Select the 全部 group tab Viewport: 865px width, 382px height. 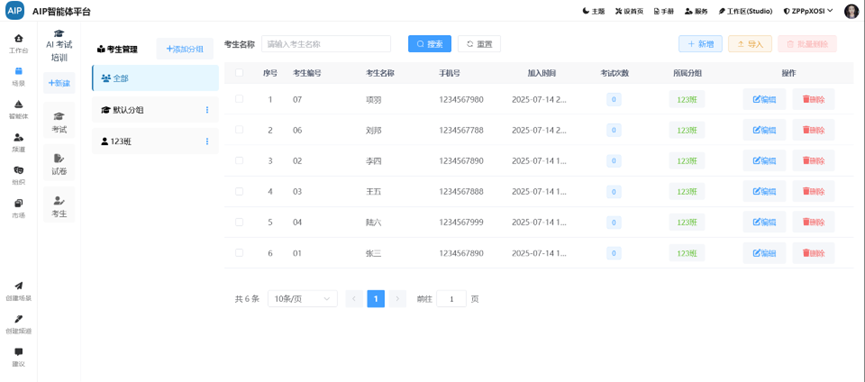pos(155,78)
